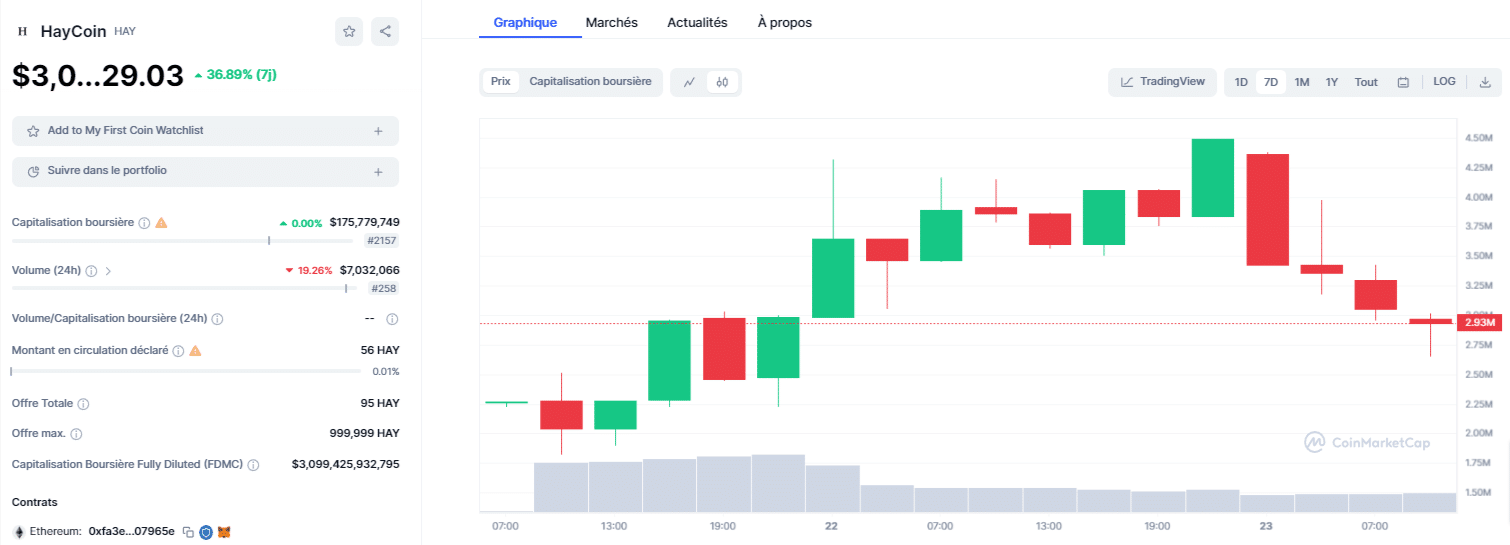Click warning triangle beside Capitalisation boursière
This screenshot has width=1510, height=545.
pyautogui.click(x=161, y=222)
